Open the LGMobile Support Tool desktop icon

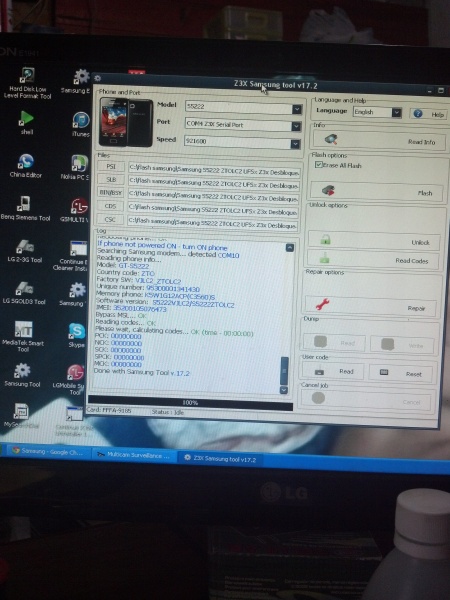(x=73, y=379)
